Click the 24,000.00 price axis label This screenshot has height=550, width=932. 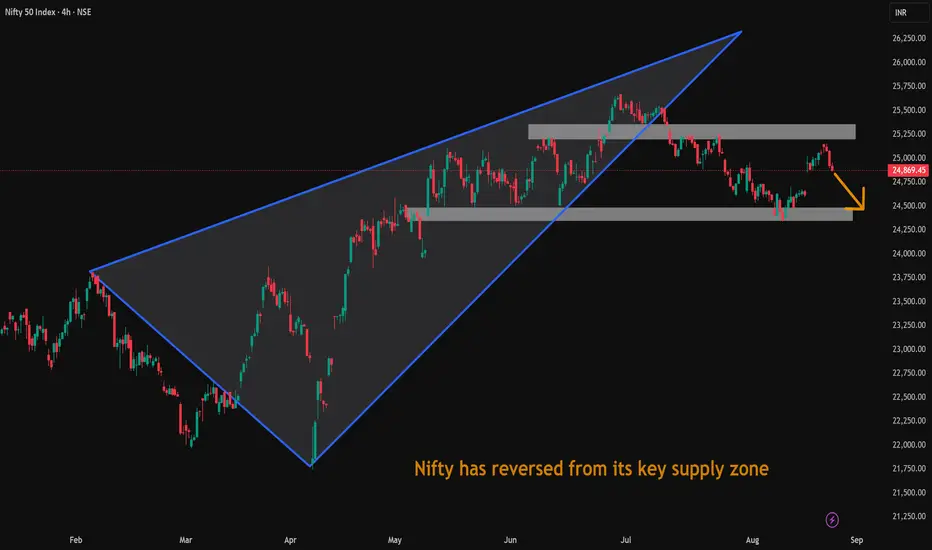[x=909, y=253]
